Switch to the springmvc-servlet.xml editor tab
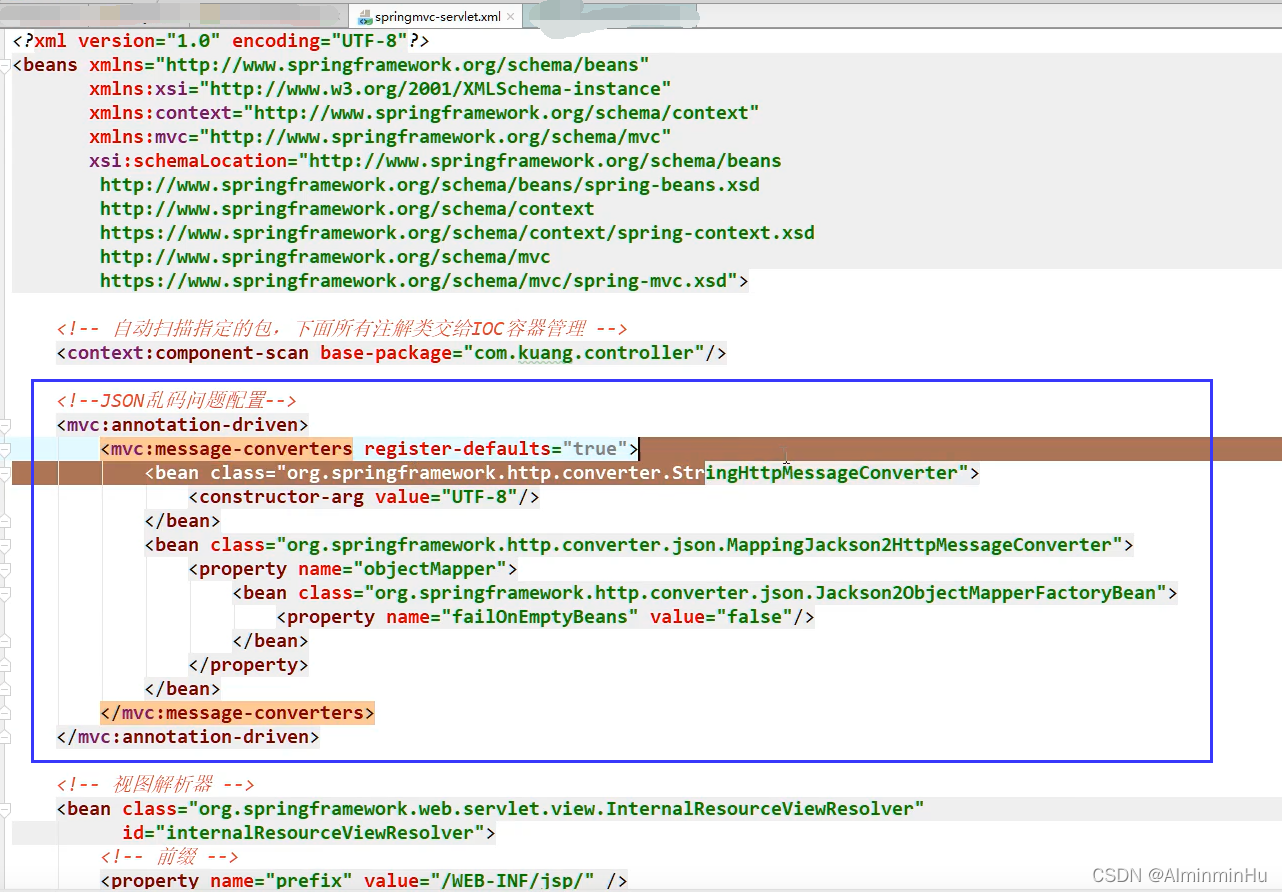The height and width of the screenshot is (892, 1282). pos(437,17)
